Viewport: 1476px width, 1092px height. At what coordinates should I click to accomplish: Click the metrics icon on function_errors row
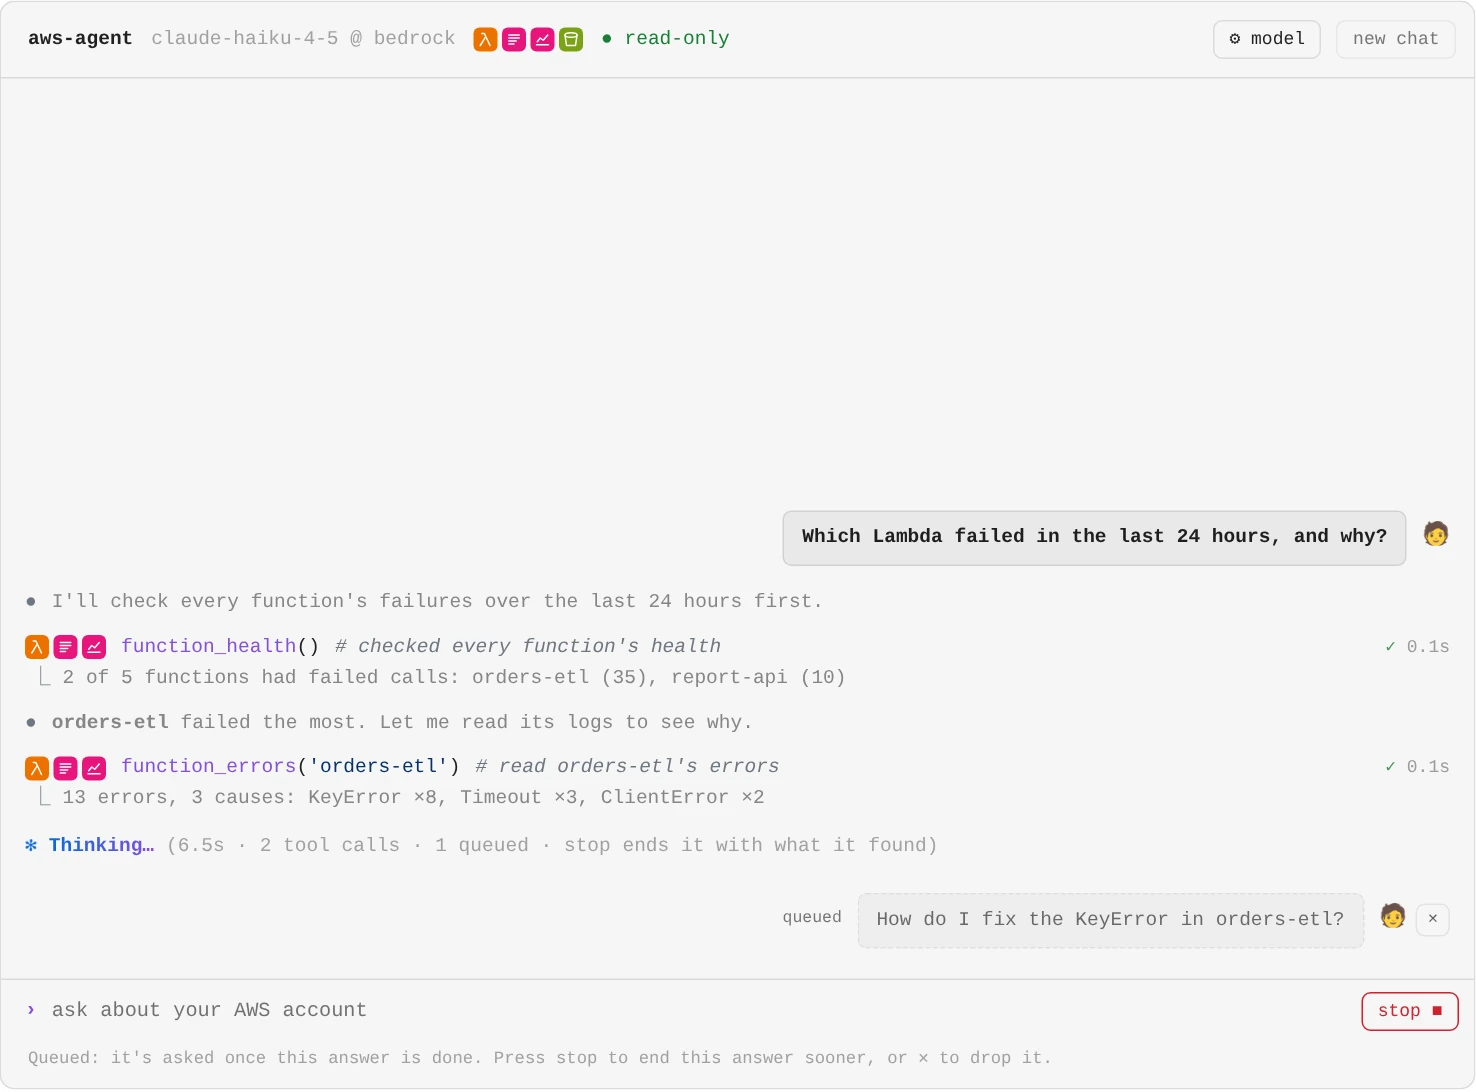(x=94, y=768)
